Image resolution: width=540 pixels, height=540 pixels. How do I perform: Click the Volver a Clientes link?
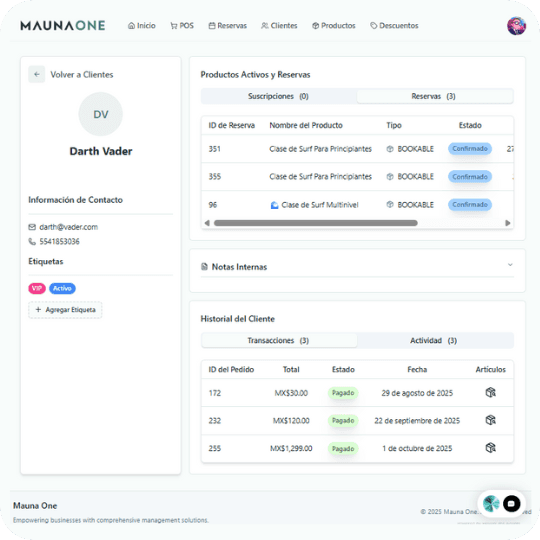pyautogui.click(x=82, y=74)
